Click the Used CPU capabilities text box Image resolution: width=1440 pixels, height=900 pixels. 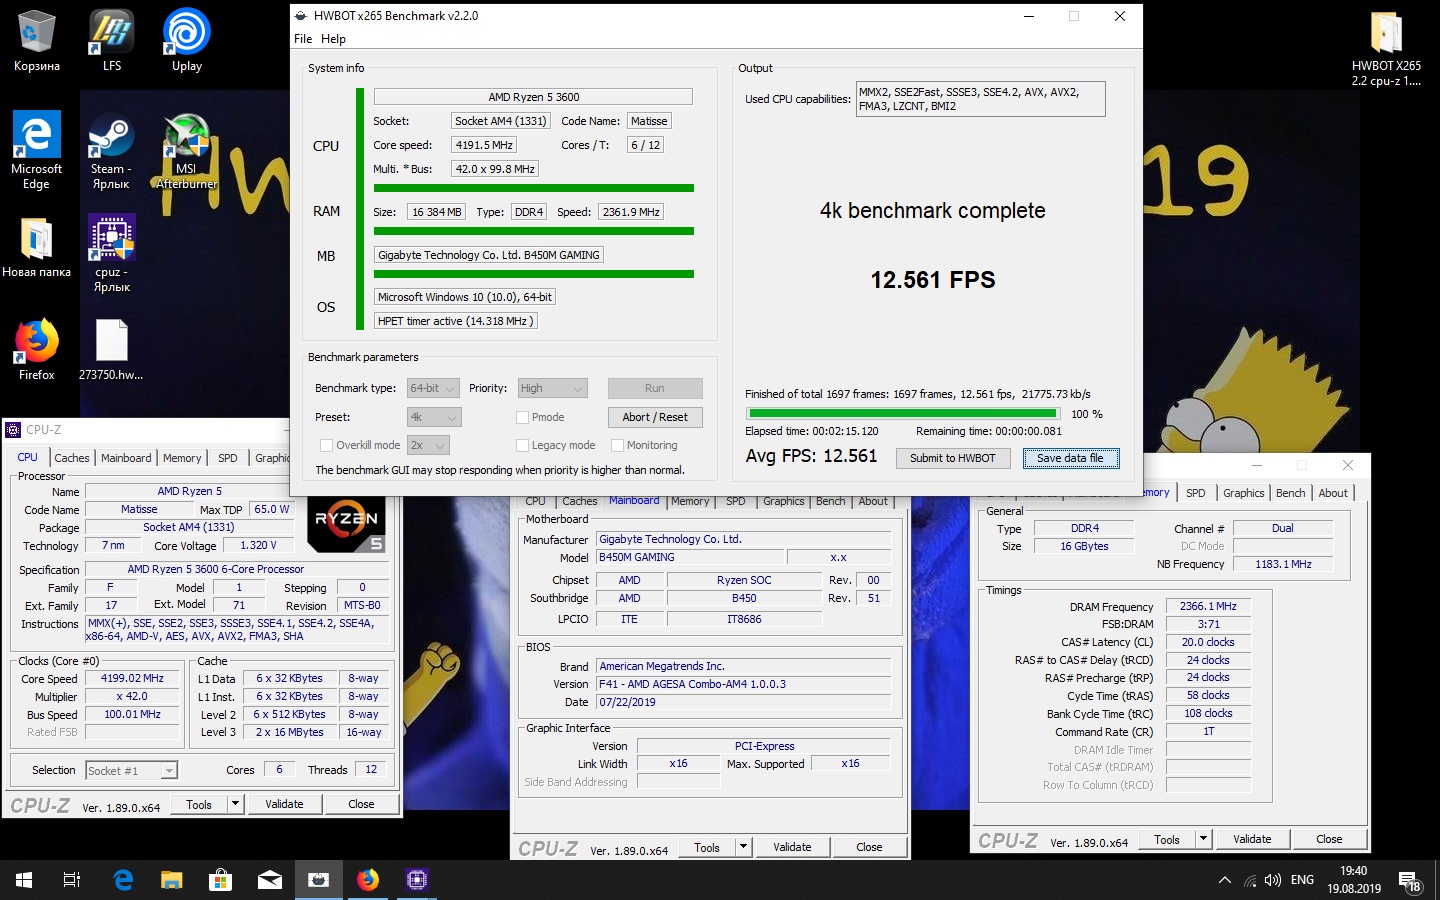click(981, 99)
